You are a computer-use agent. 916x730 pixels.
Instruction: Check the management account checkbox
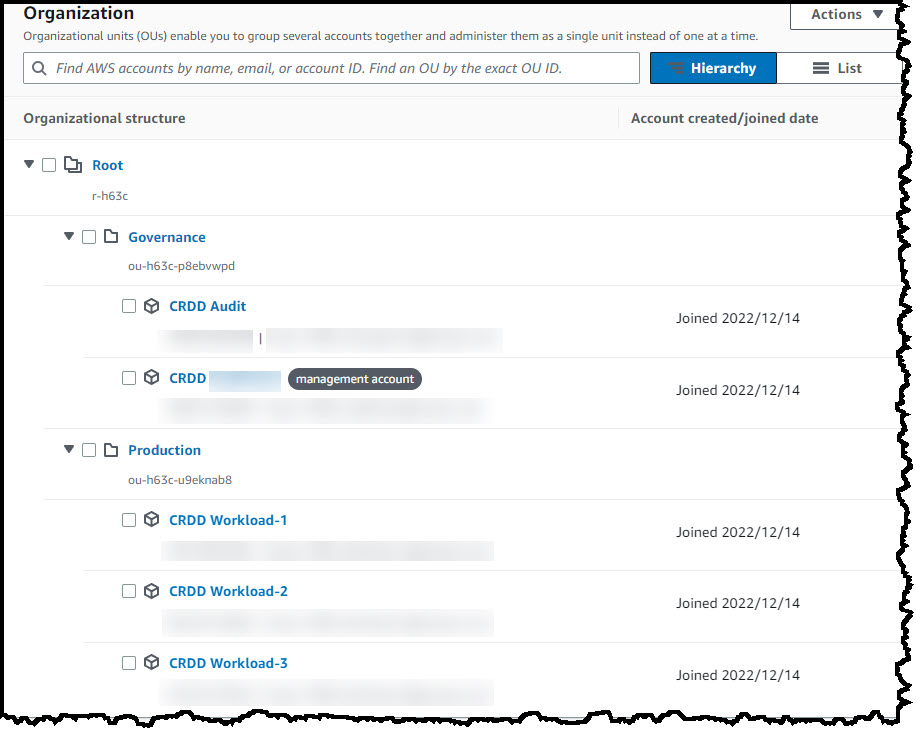[x=129, y=378]
